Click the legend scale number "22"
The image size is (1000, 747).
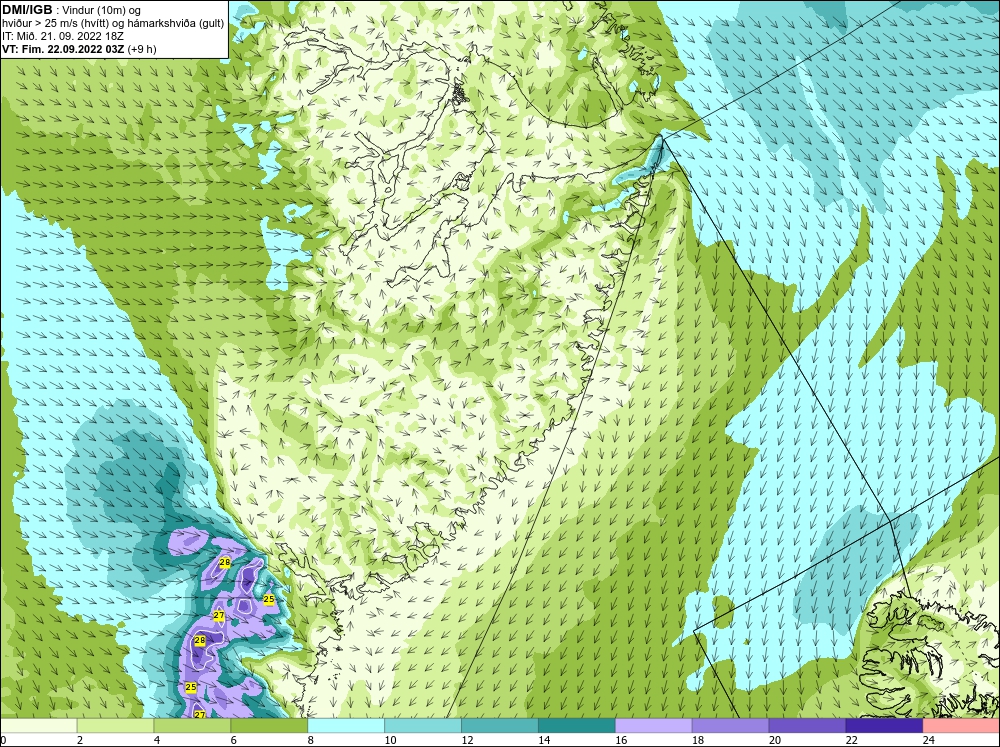[x=852, y=740]
